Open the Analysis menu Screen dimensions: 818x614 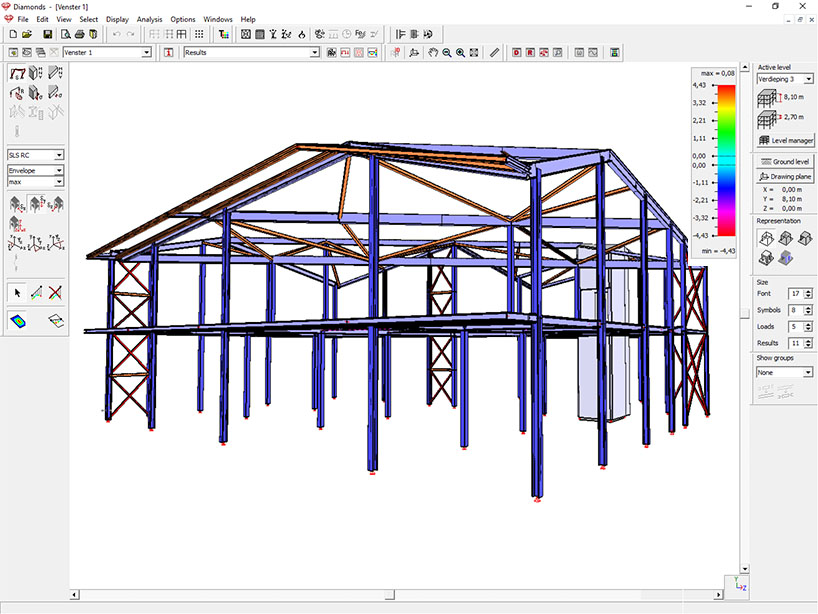click(x=150, y=19)
